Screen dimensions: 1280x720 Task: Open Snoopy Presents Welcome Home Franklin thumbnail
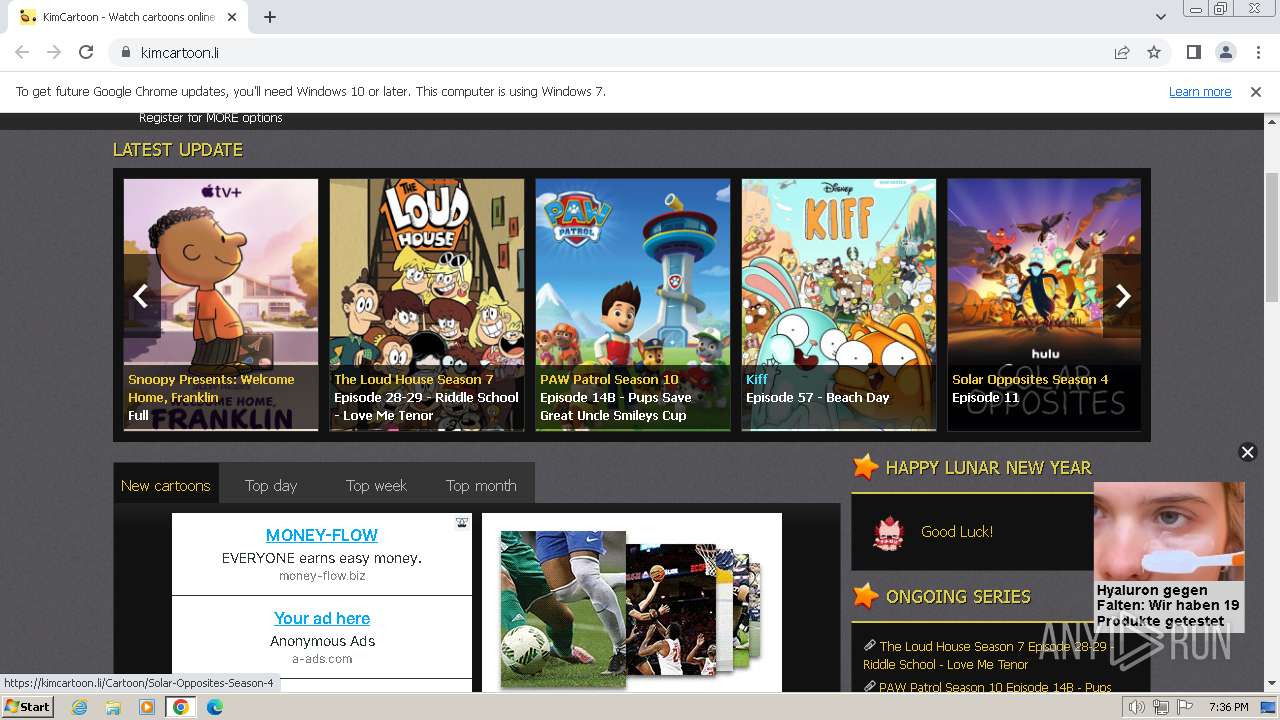click(x=221, y=305)
